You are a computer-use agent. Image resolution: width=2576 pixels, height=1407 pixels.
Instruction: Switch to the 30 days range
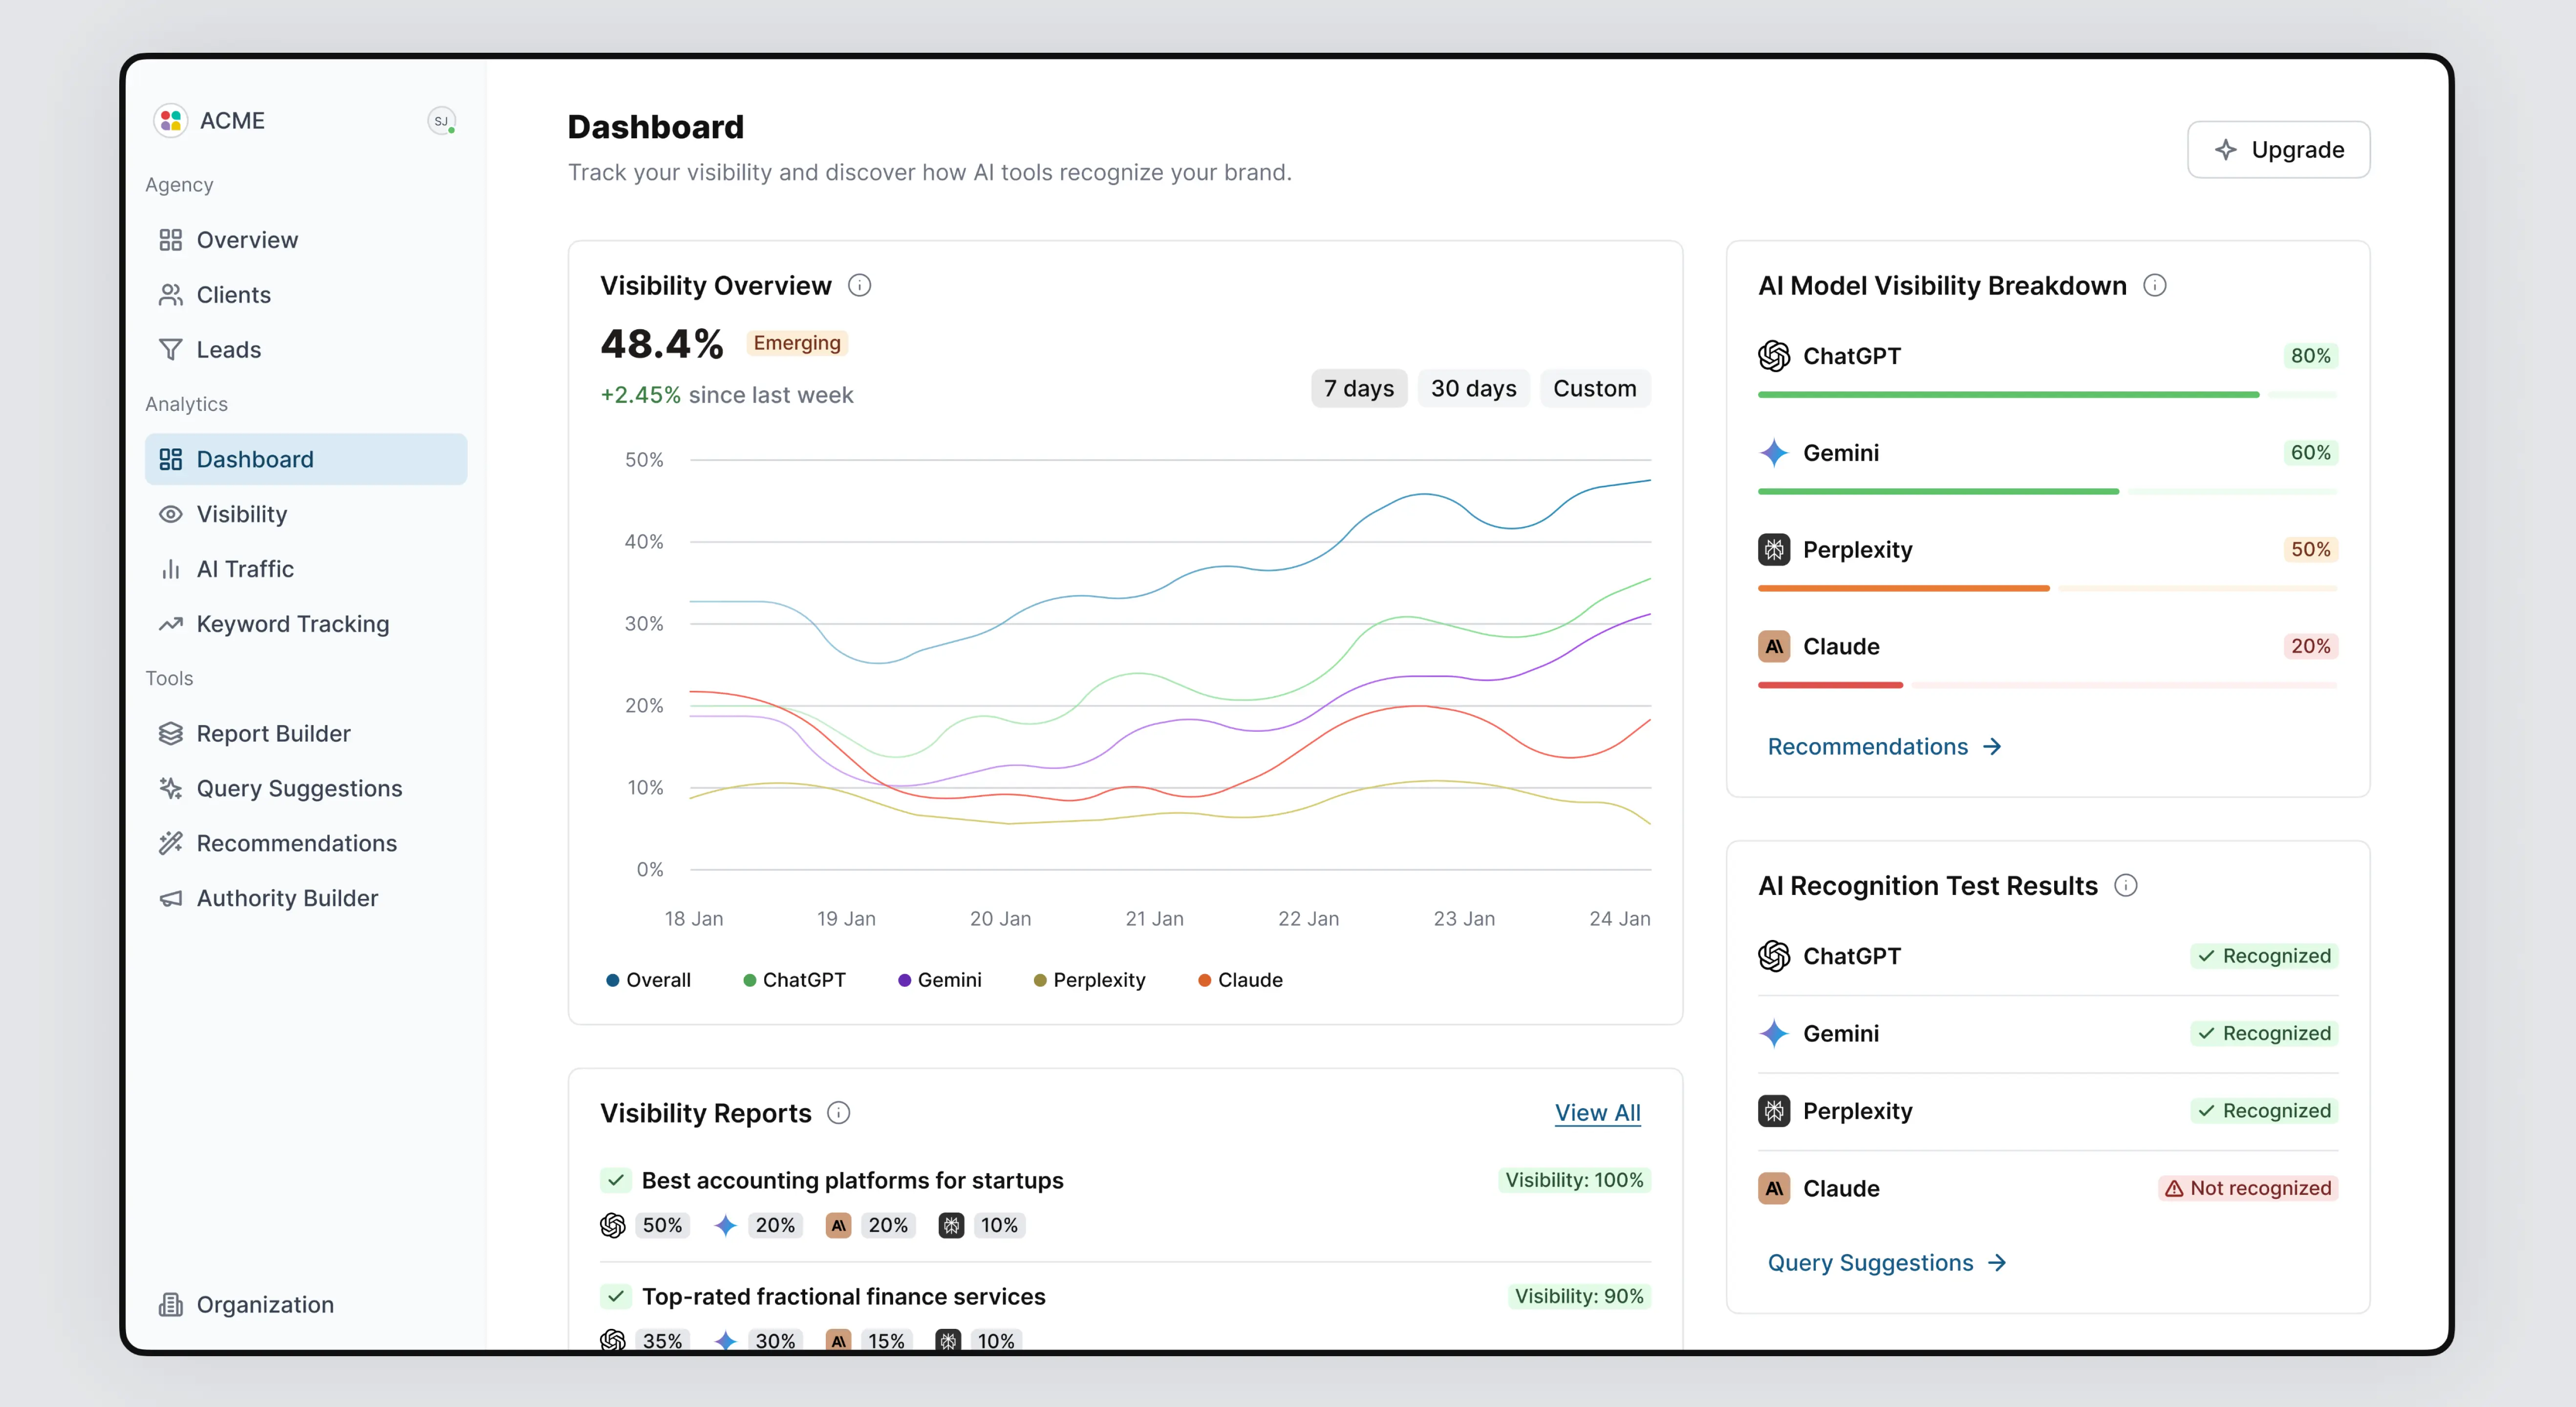pos(1473,388)
